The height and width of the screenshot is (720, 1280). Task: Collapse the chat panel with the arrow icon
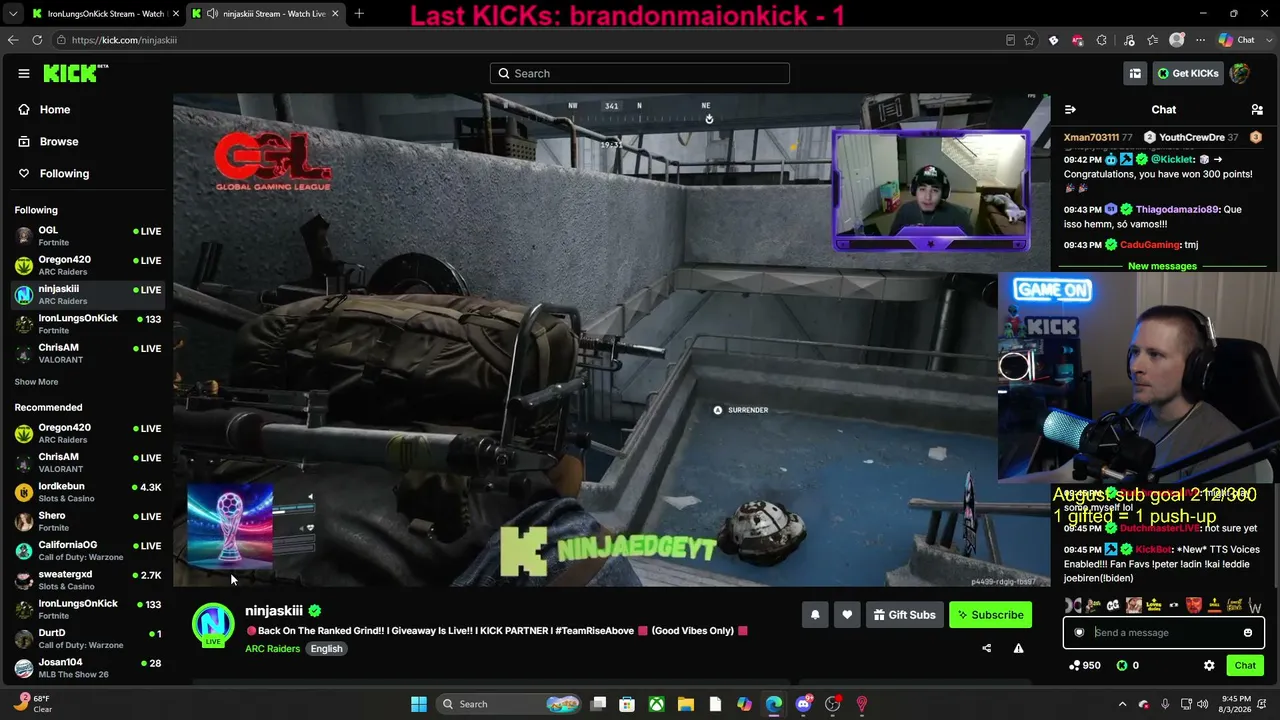1070,109
